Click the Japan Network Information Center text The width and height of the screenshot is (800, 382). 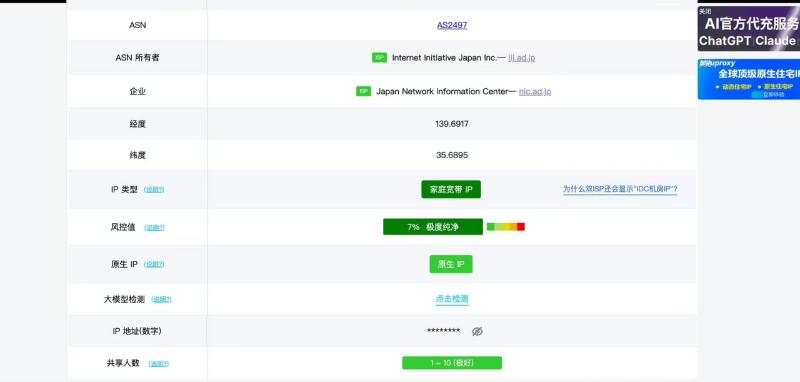pyautogui.click(x=442, y=91)
